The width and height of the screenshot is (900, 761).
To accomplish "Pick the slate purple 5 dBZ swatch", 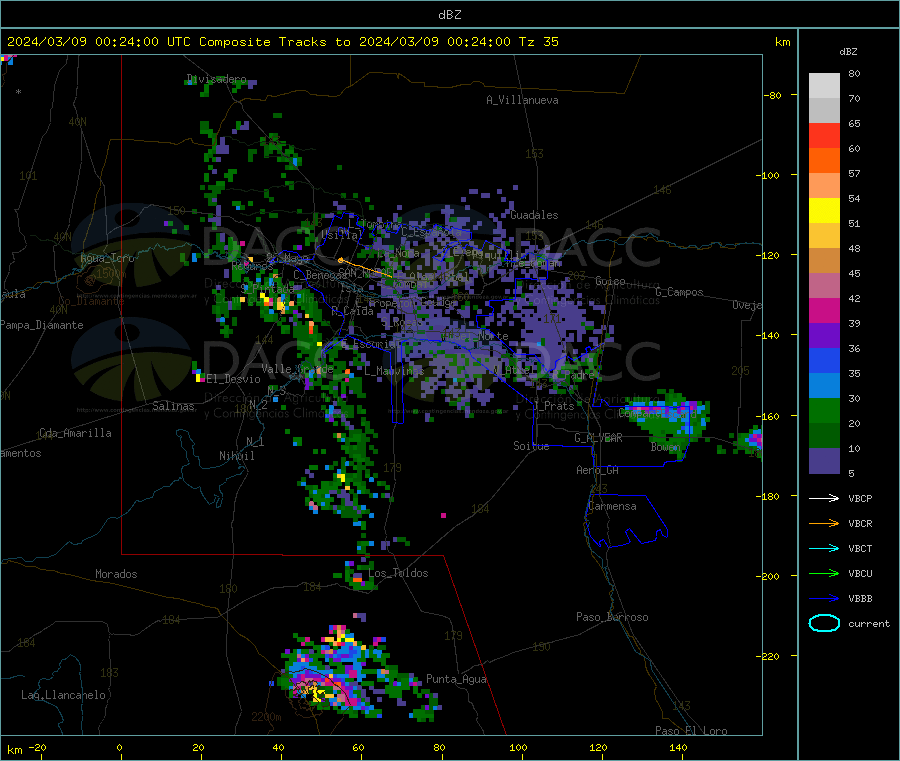I will point(824,461).
